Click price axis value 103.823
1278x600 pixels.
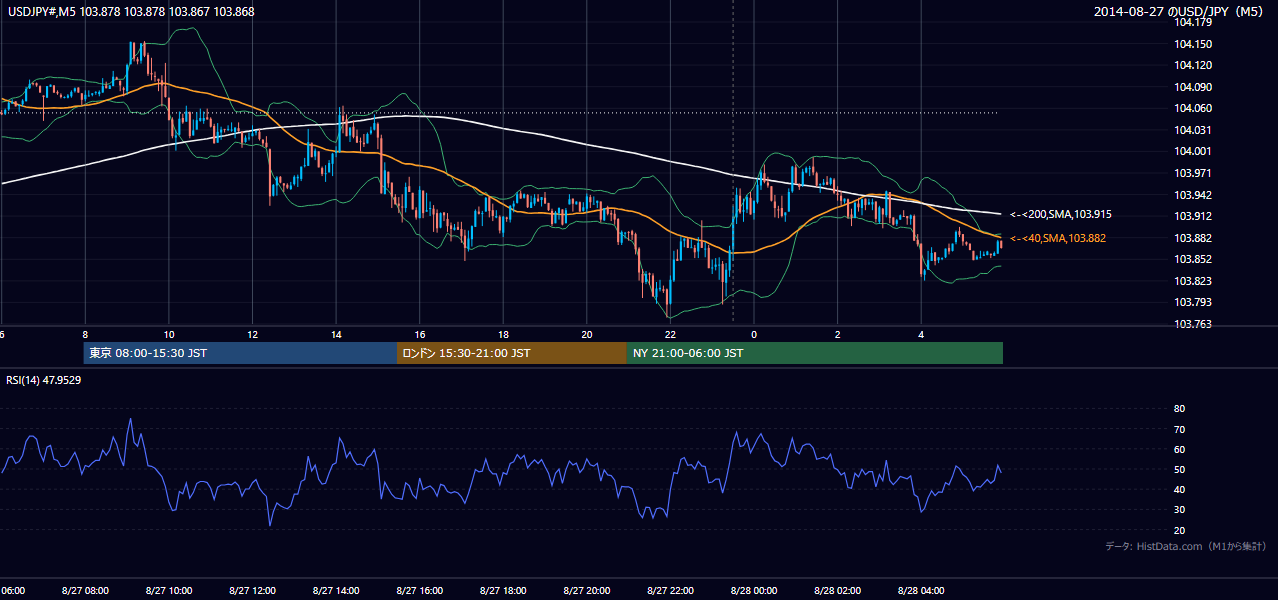[1192, 281]
